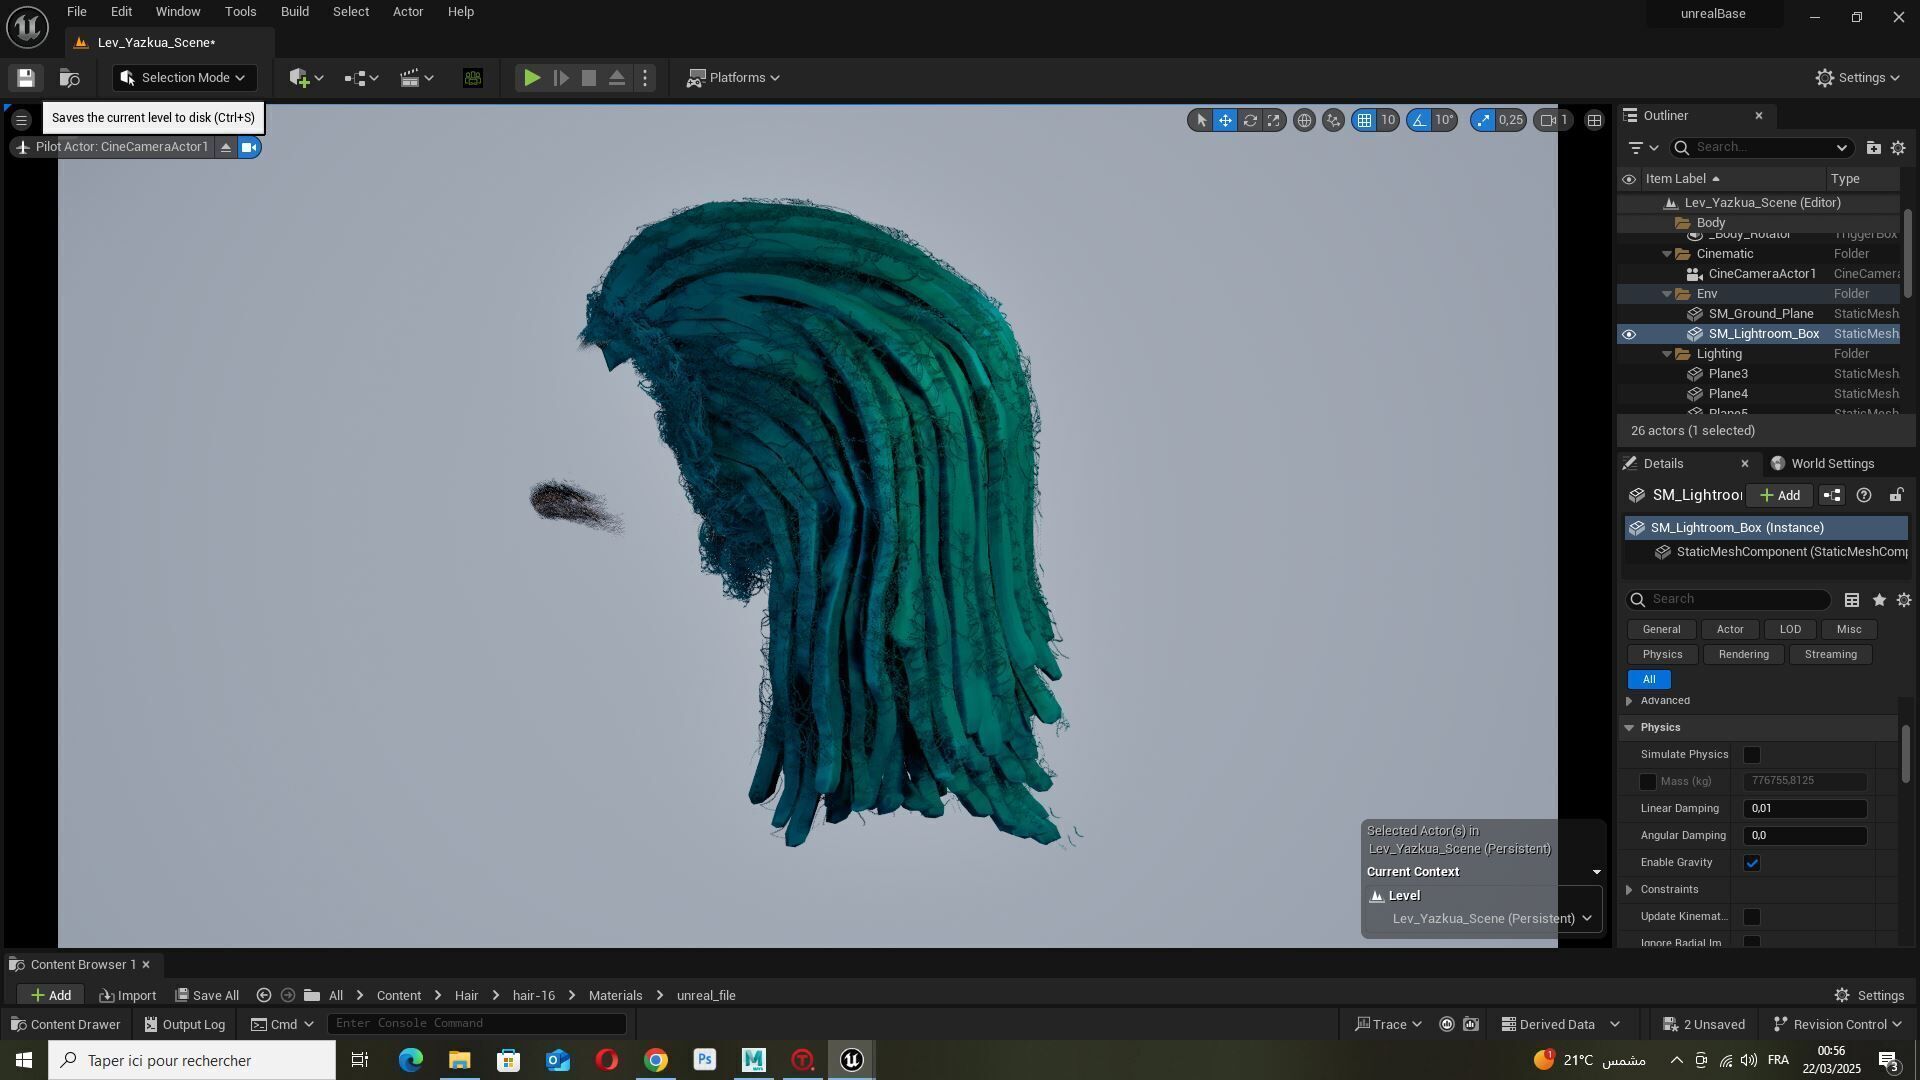This screenshot has height=1080, width=1920.
Task: Toggle visibility of SM_Lightroom_Box
Action: point(1629,334)
